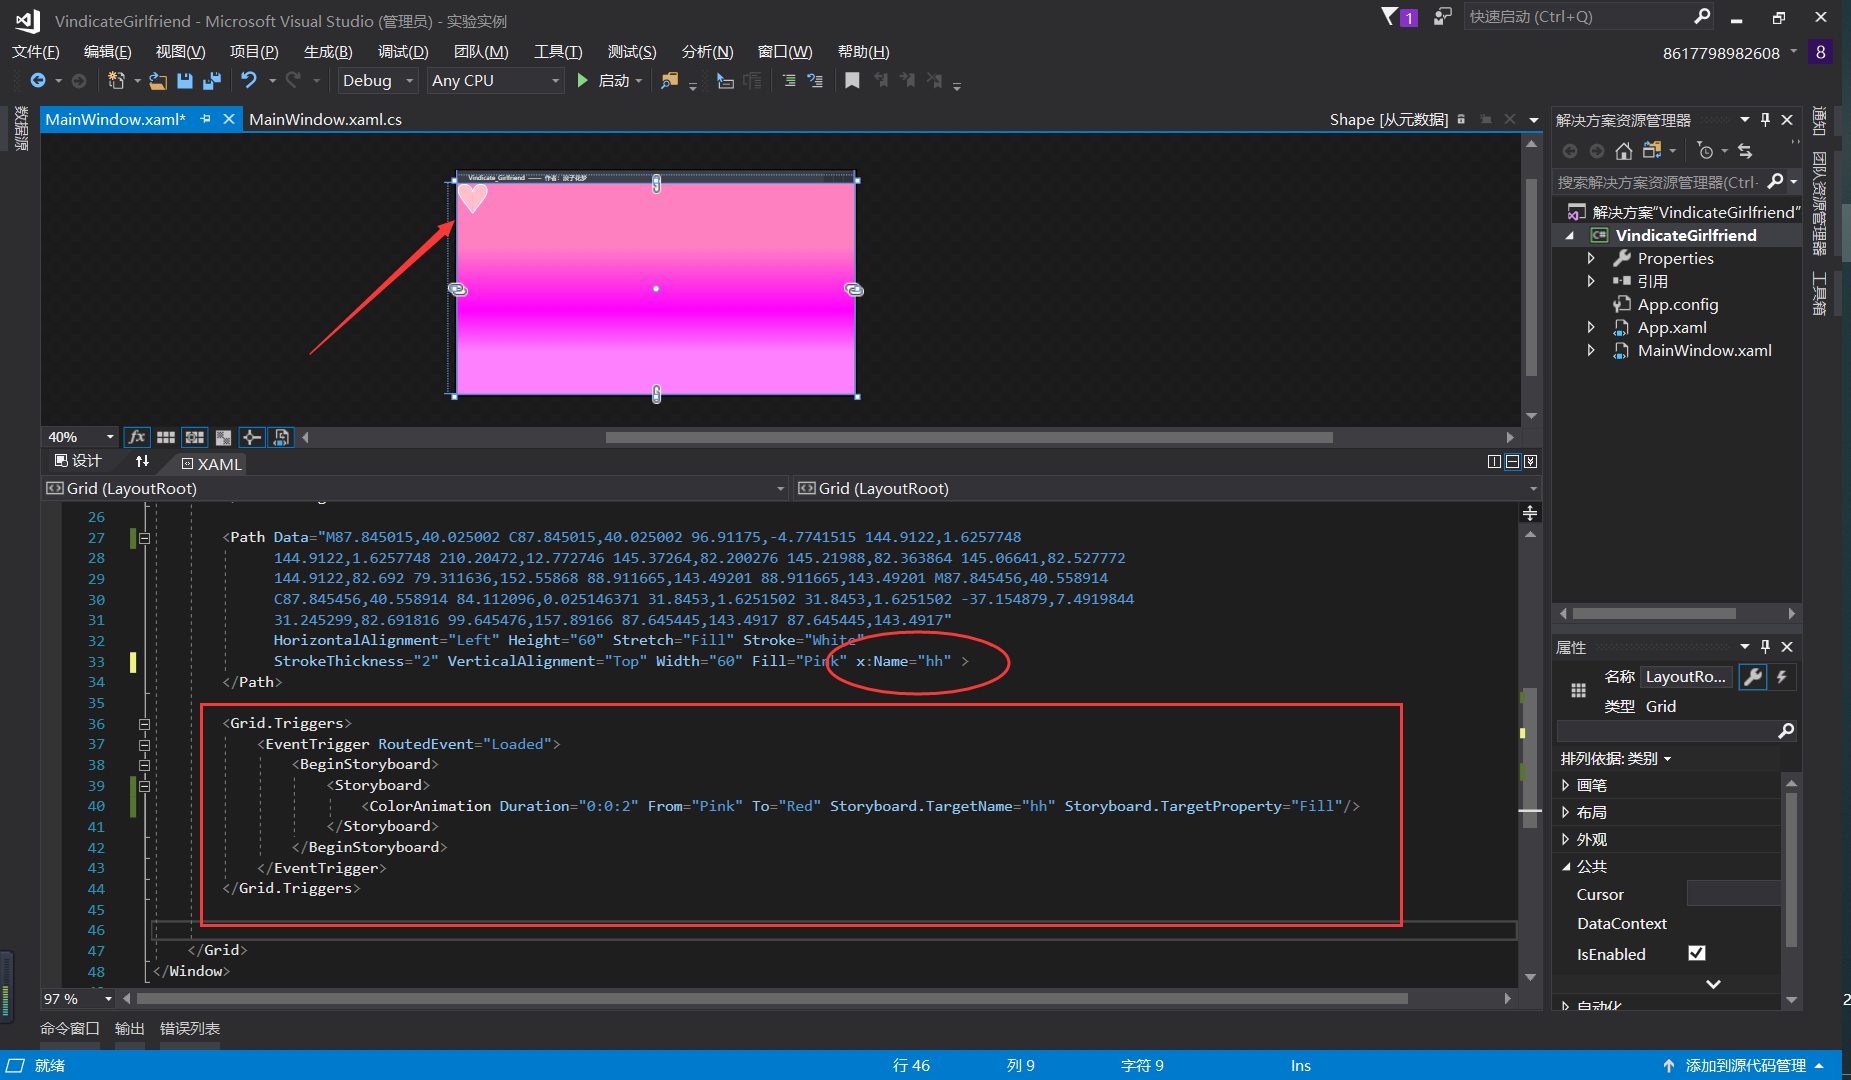Click the events lightning bolt icon
Image resolution: width=1851 pixels, height=1080 pixels.
1782,677
